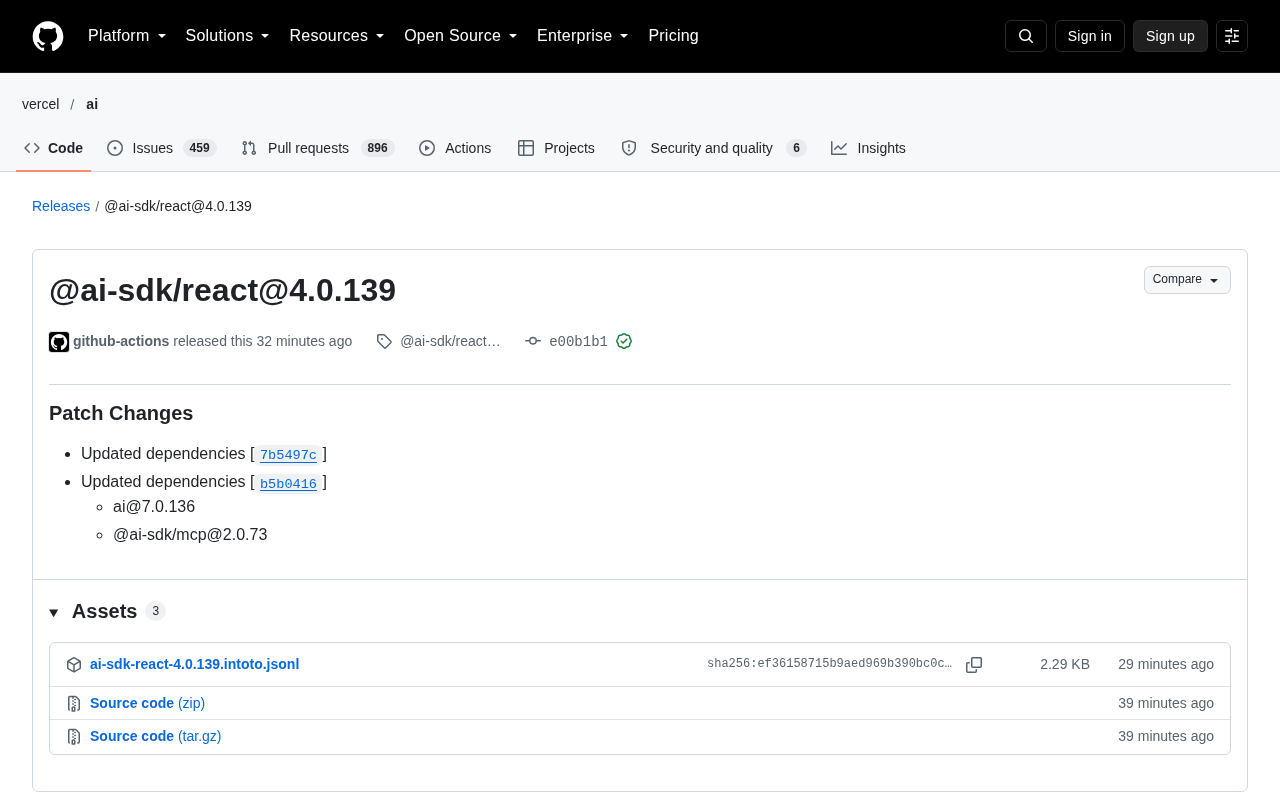1280x800 pixels.
Task: Switch to the Projects tab
Action: (556, 148)
